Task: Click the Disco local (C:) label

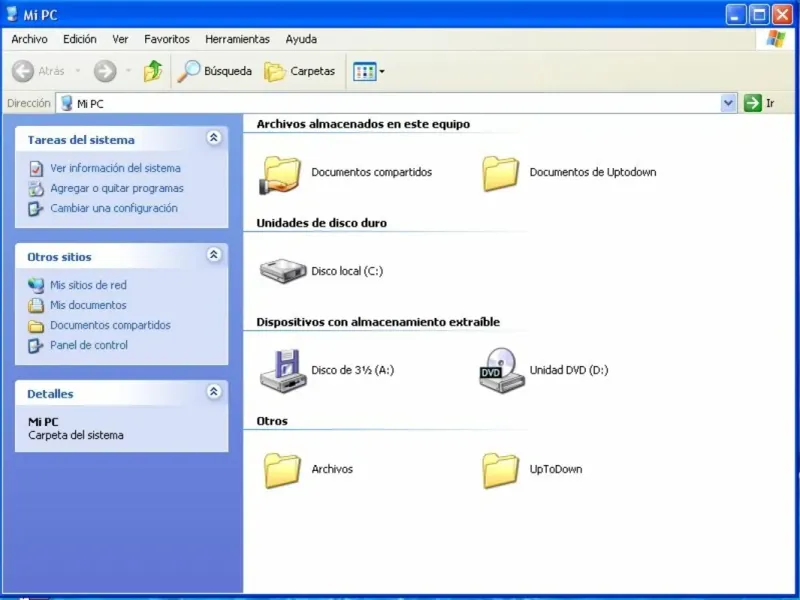Action: 347,271
